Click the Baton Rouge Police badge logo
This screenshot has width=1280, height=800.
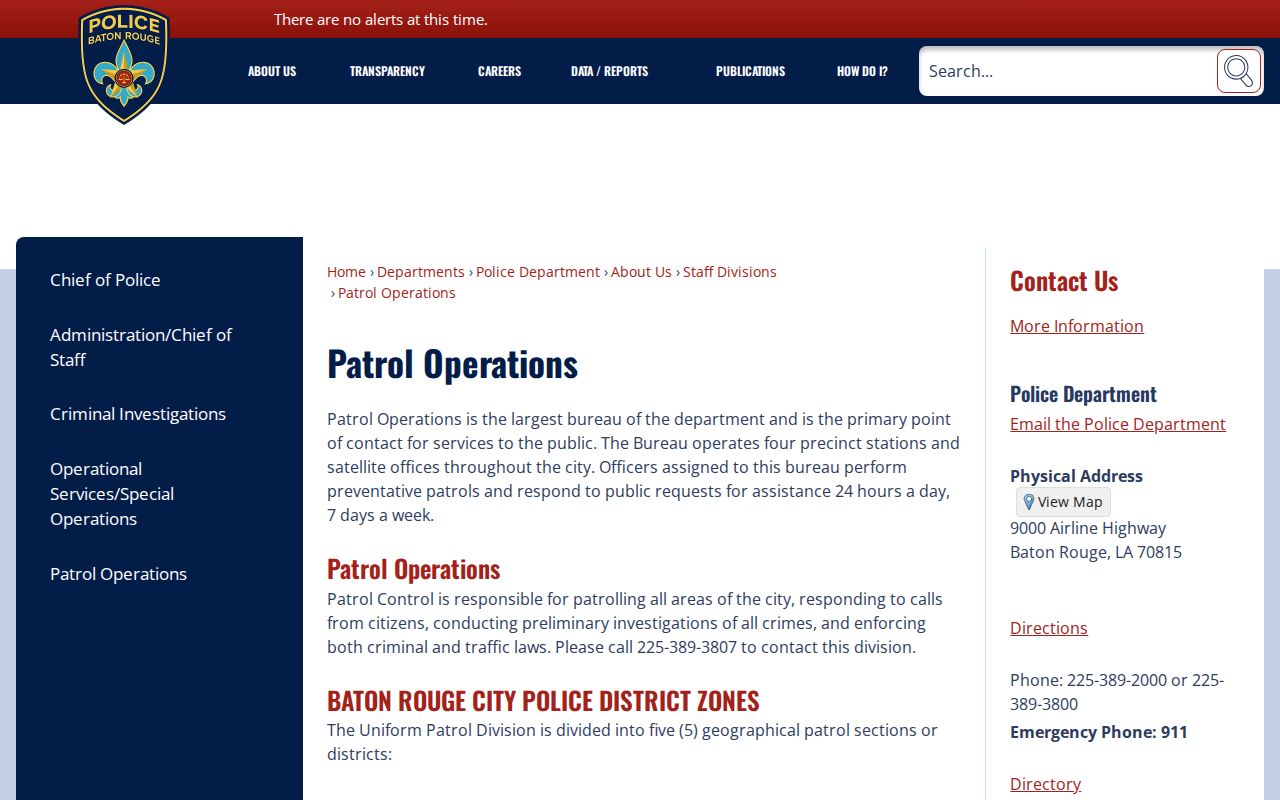click(x=124, y=65)
